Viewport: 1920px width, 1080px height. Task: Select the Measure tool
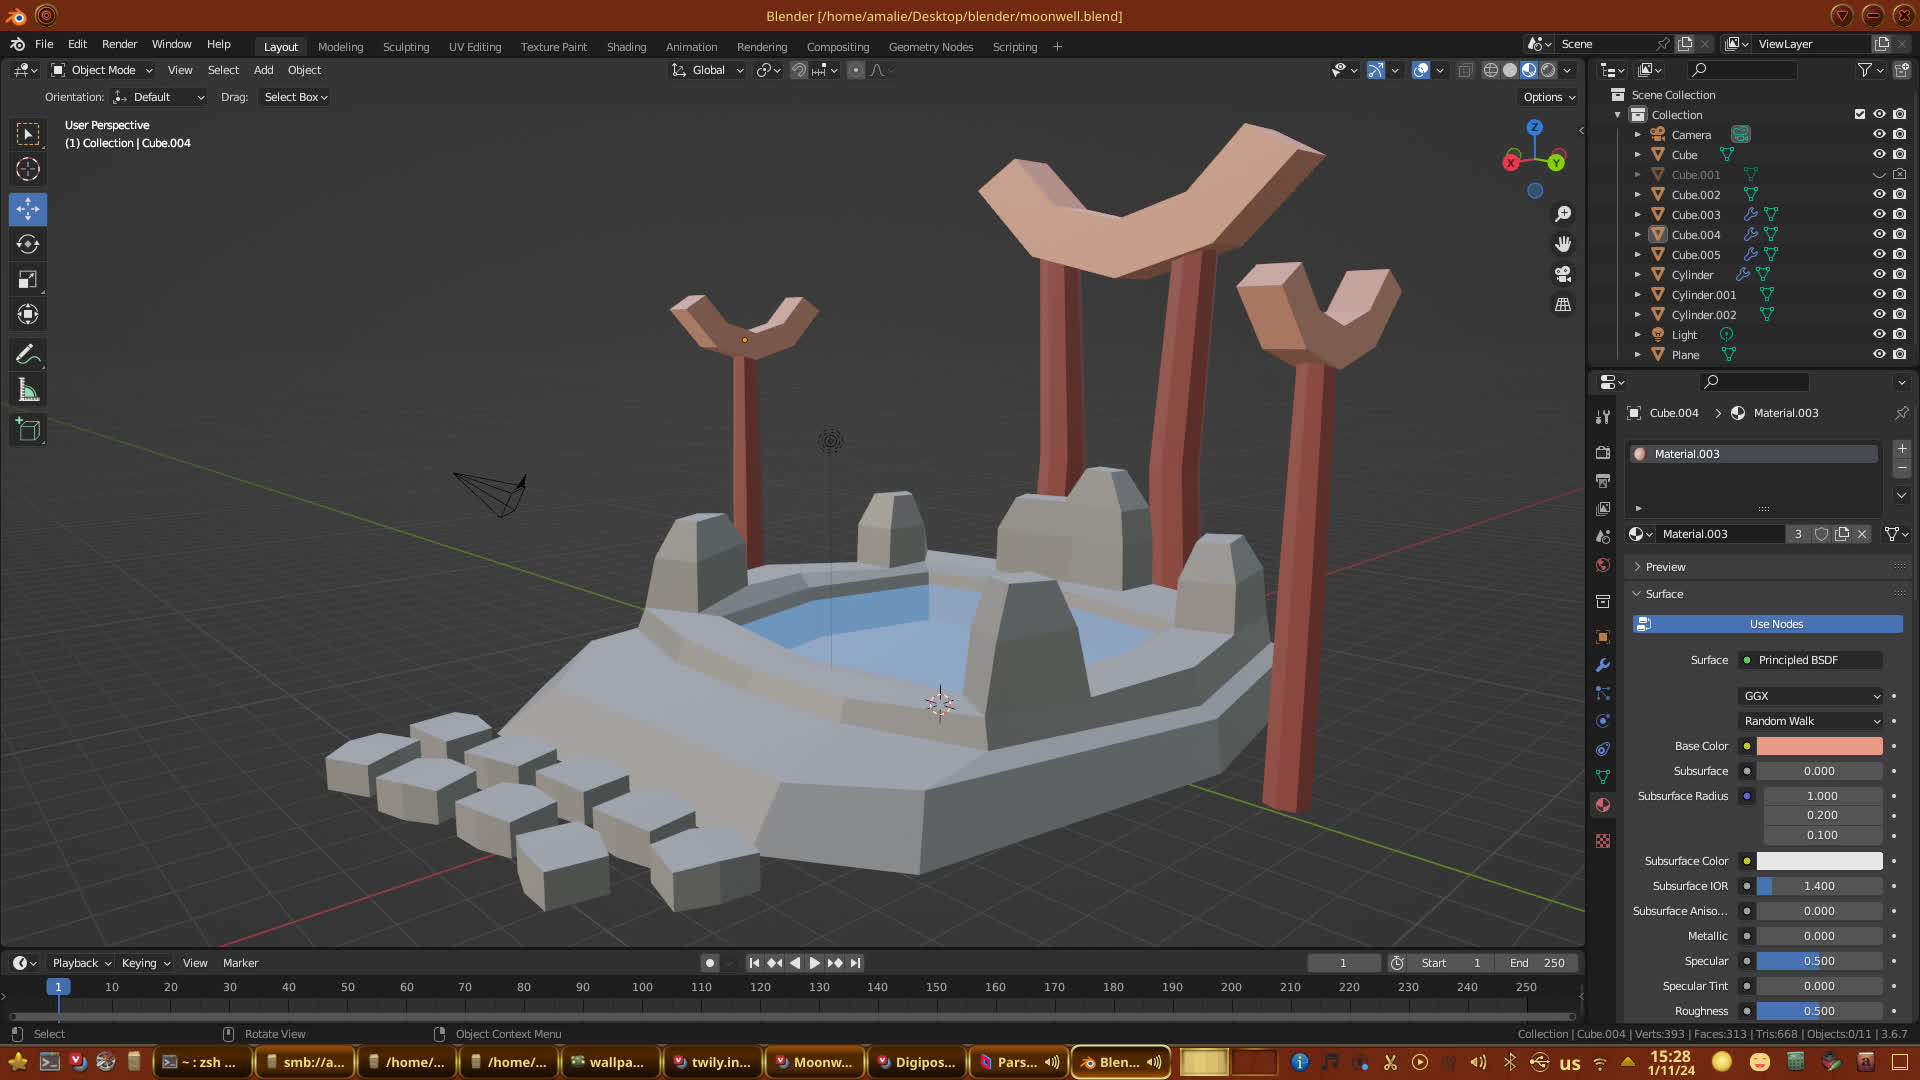click(x=28, y=391)
